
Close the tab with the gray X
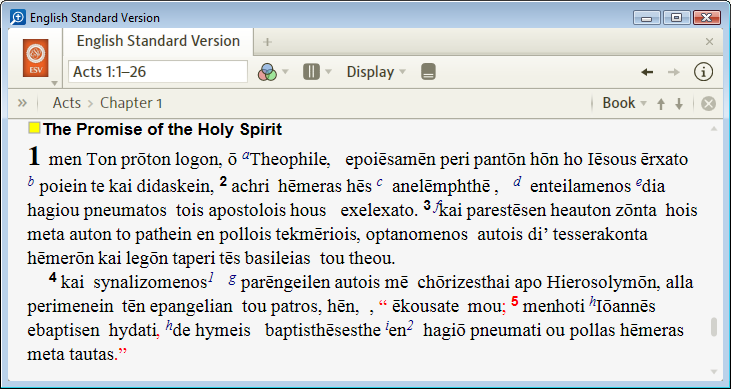tap(709, 42)
